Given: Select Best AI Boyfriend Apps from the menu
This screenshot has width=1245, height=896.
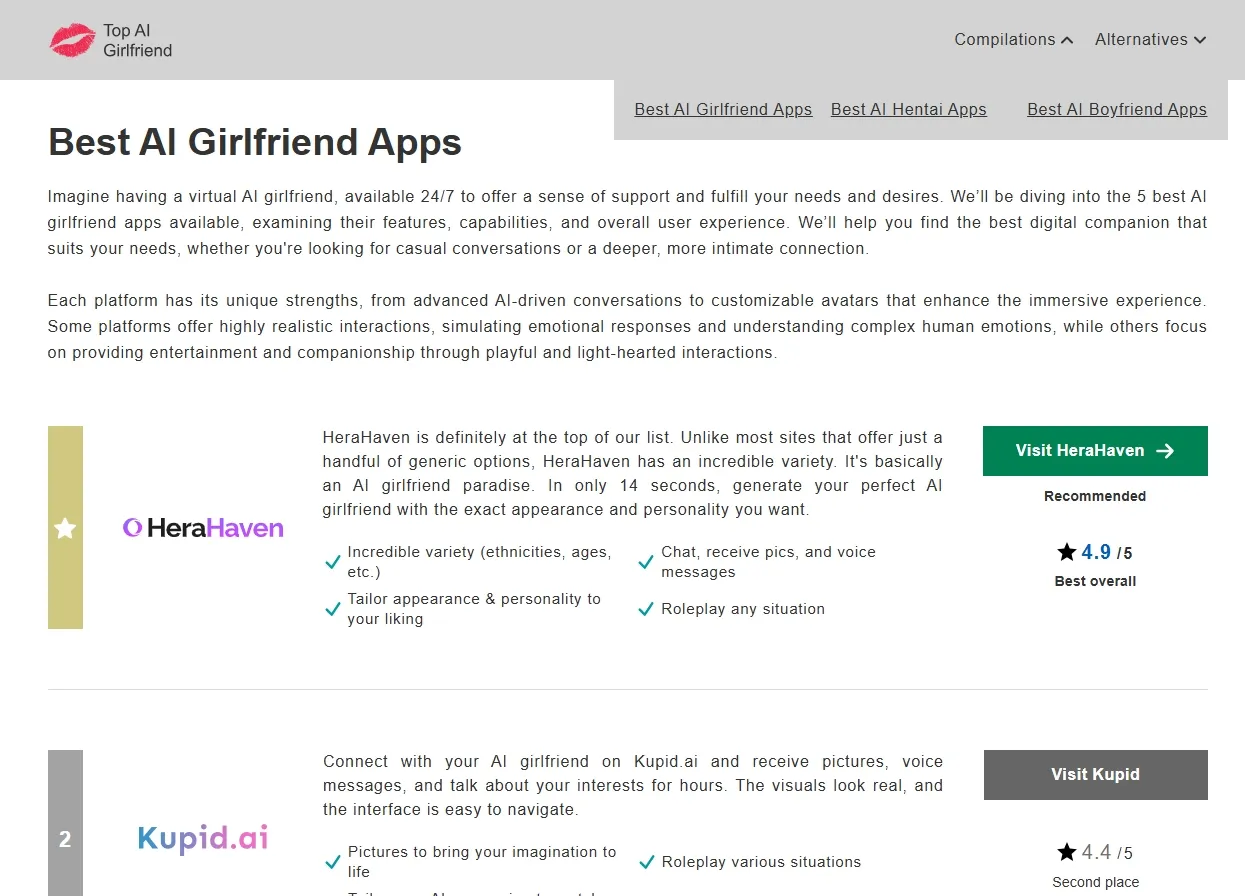Looking at the screenshot, I should click(x=1117, y=109).
